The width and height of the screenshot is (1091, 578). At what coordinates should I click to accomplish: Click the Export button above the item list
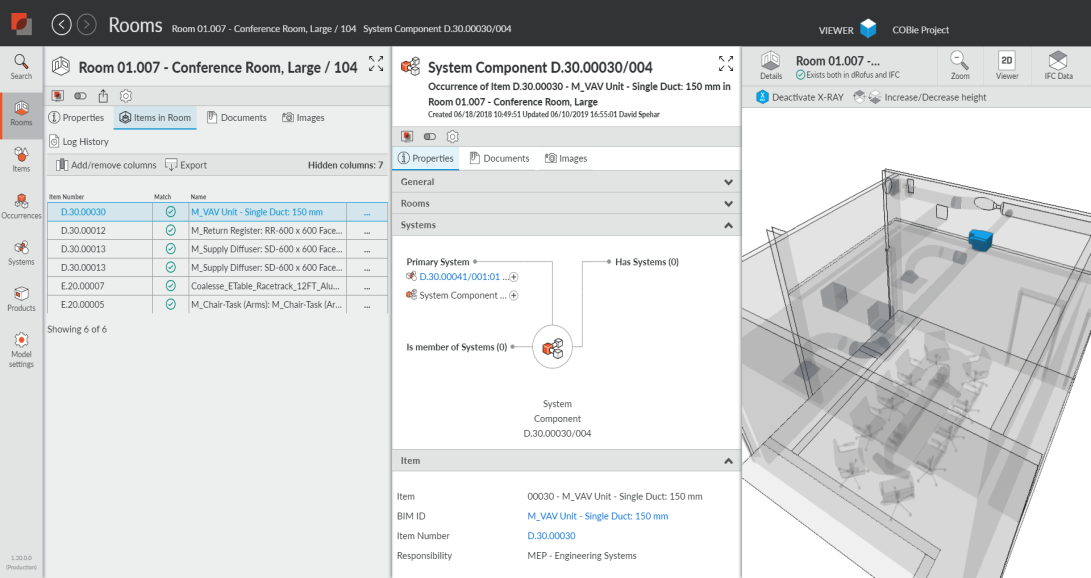coord(187,164)
